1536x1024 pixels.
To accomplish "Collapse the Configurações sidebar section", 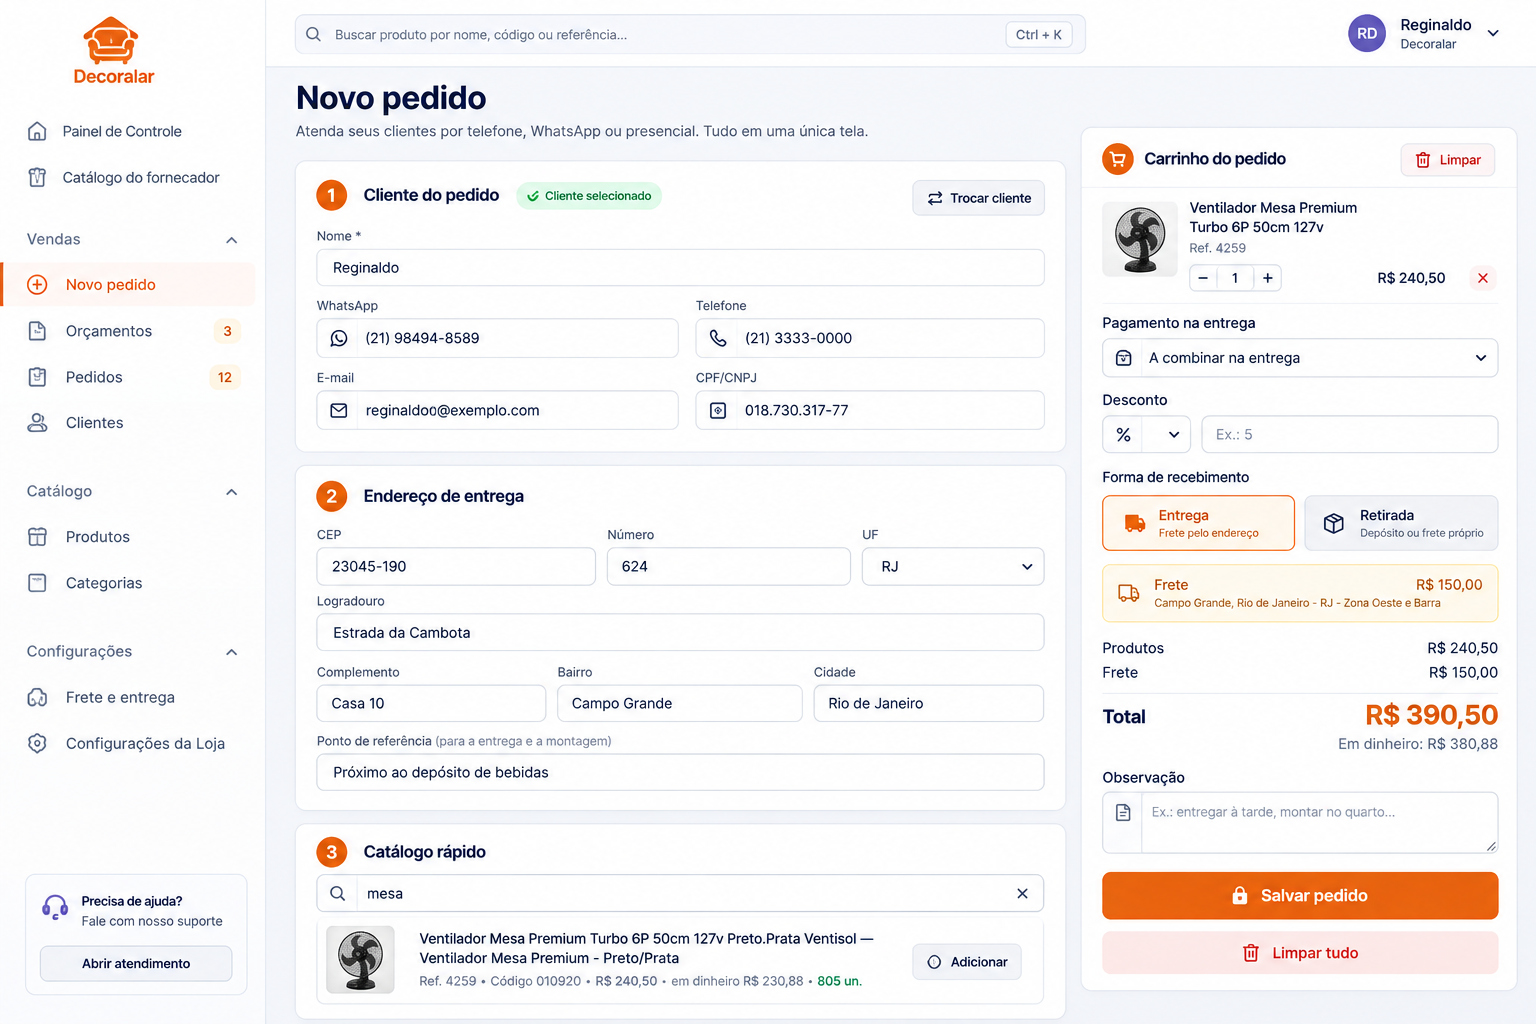I will 232,652.
